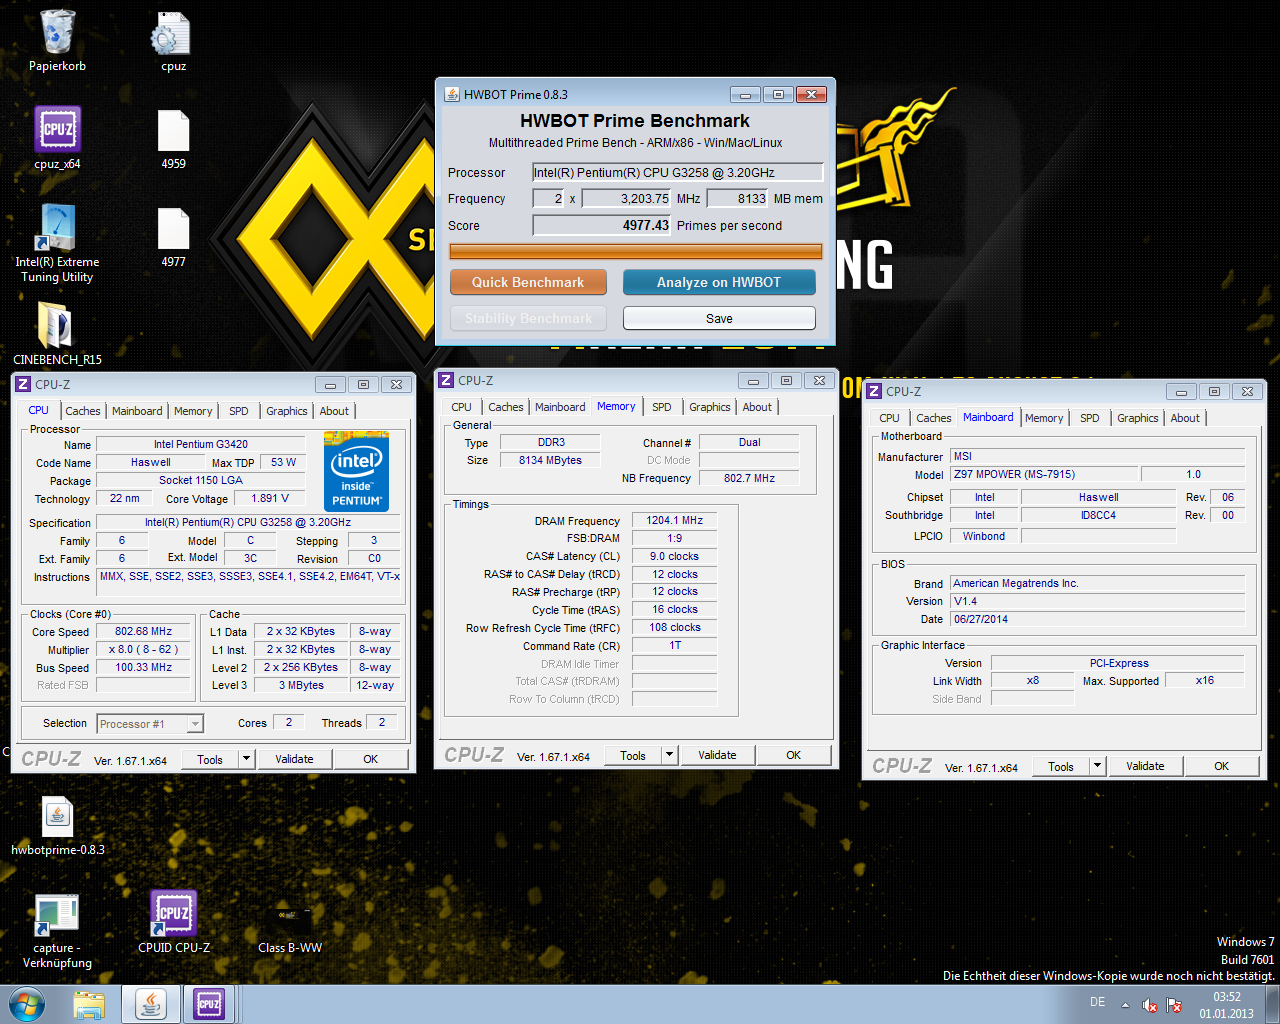The width and height of the screenshot is (1280, 1024).
Task: Open Tools dropdown arrow in left CPU-Z window
Action: (x=246, y=759)
